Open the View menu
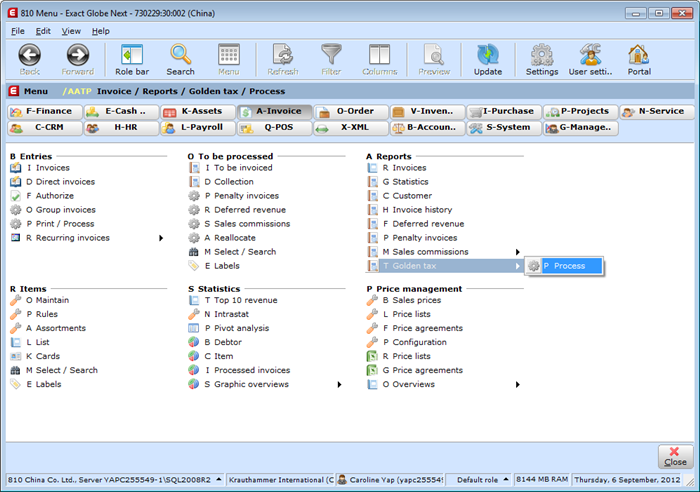This screenshot has width=700, height=492. (71, 31)
